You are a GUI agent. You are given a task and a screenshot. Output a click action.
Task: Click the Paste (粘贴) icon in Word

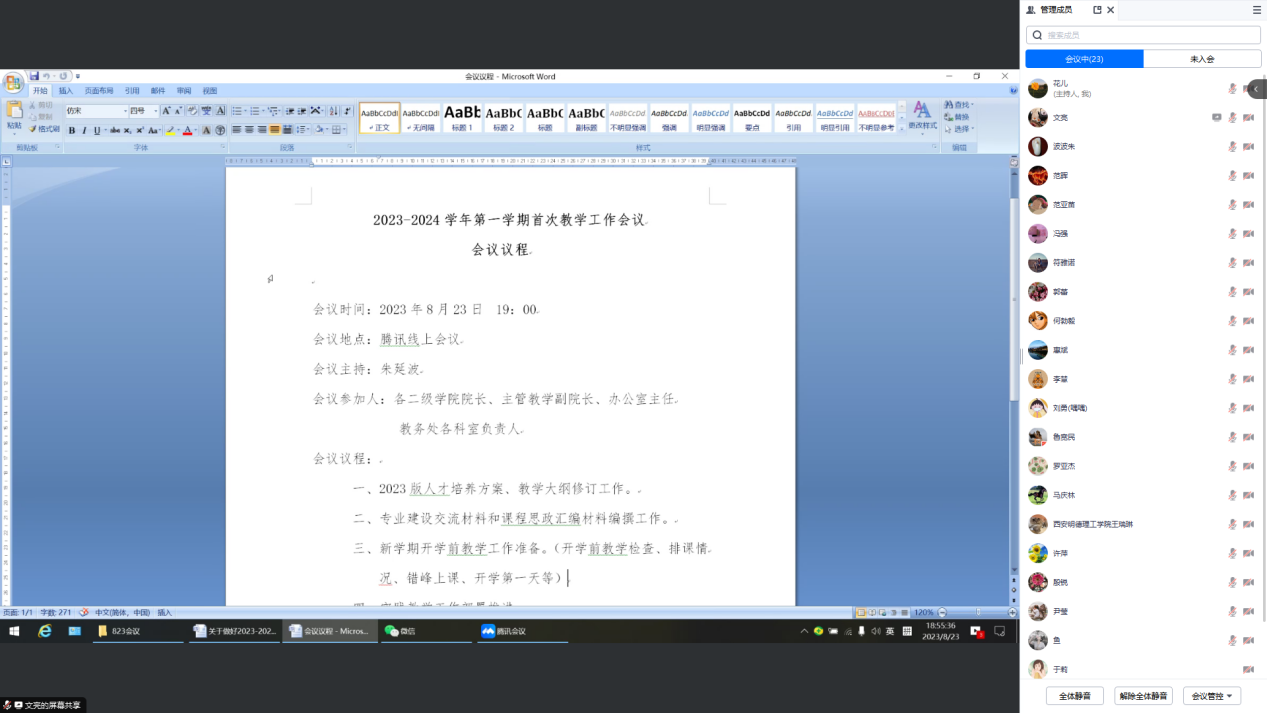(x=14, y=112)
